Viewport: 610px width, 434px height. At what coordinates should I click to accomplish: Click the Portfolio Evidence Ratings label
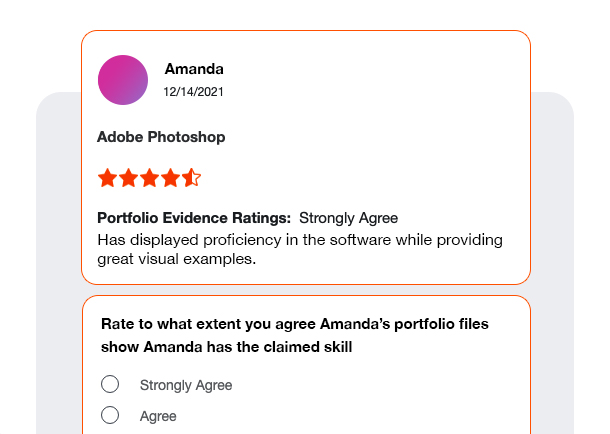[194, 218]
